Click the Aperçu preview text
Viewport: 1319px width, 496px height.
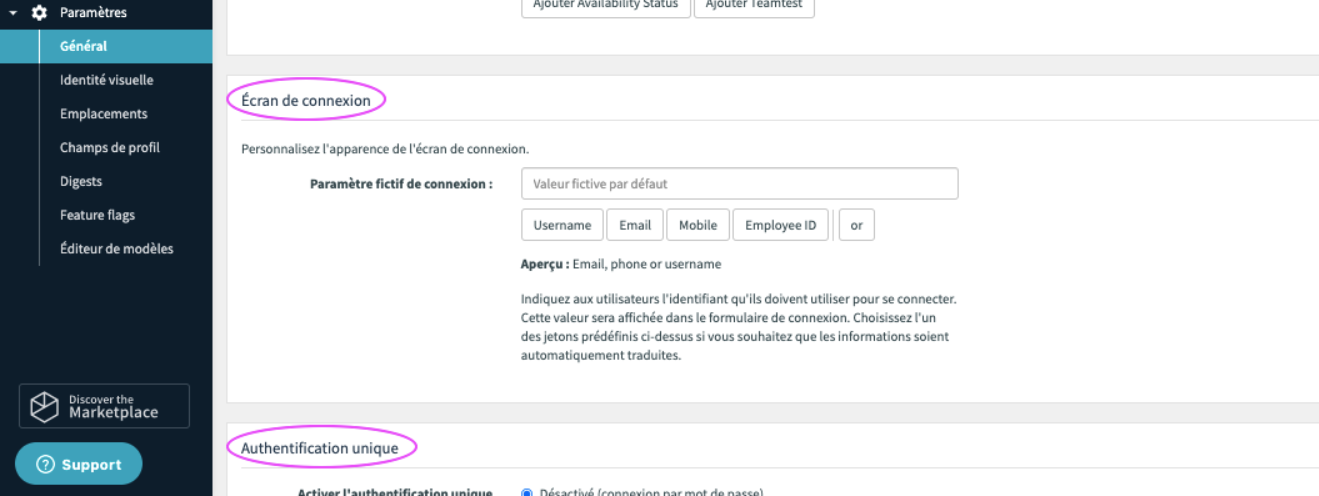click(x=621, y=264)
